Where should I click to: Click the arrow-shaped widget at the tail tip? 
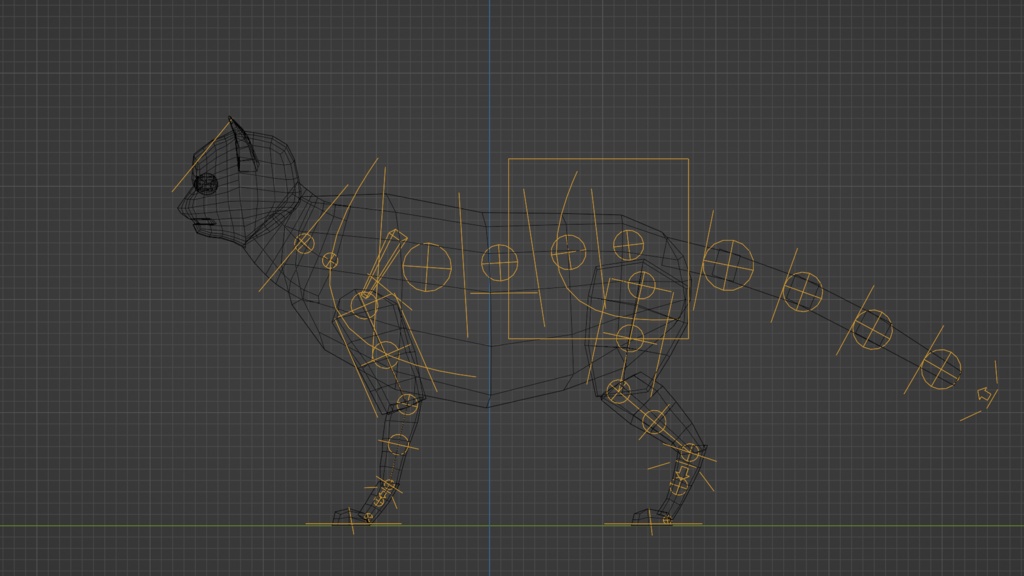(981, 392)
